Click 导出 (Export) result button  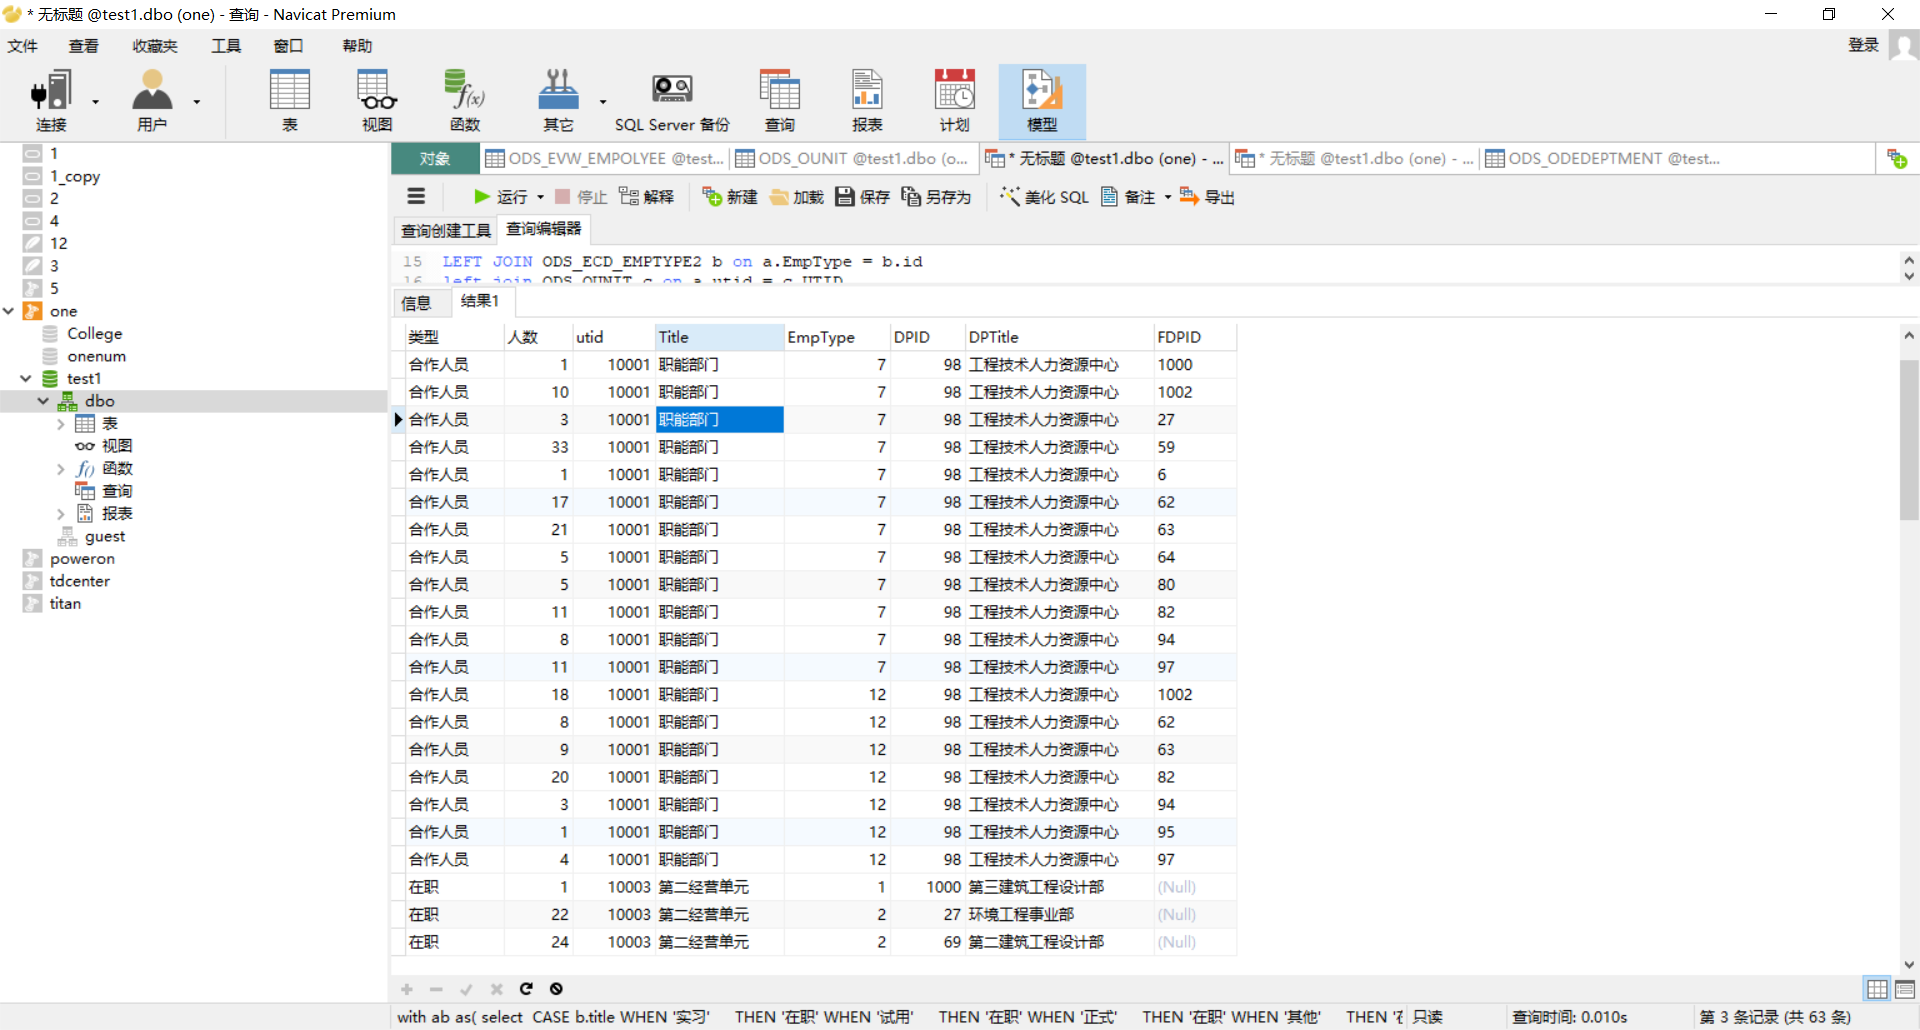[1207, 197]
